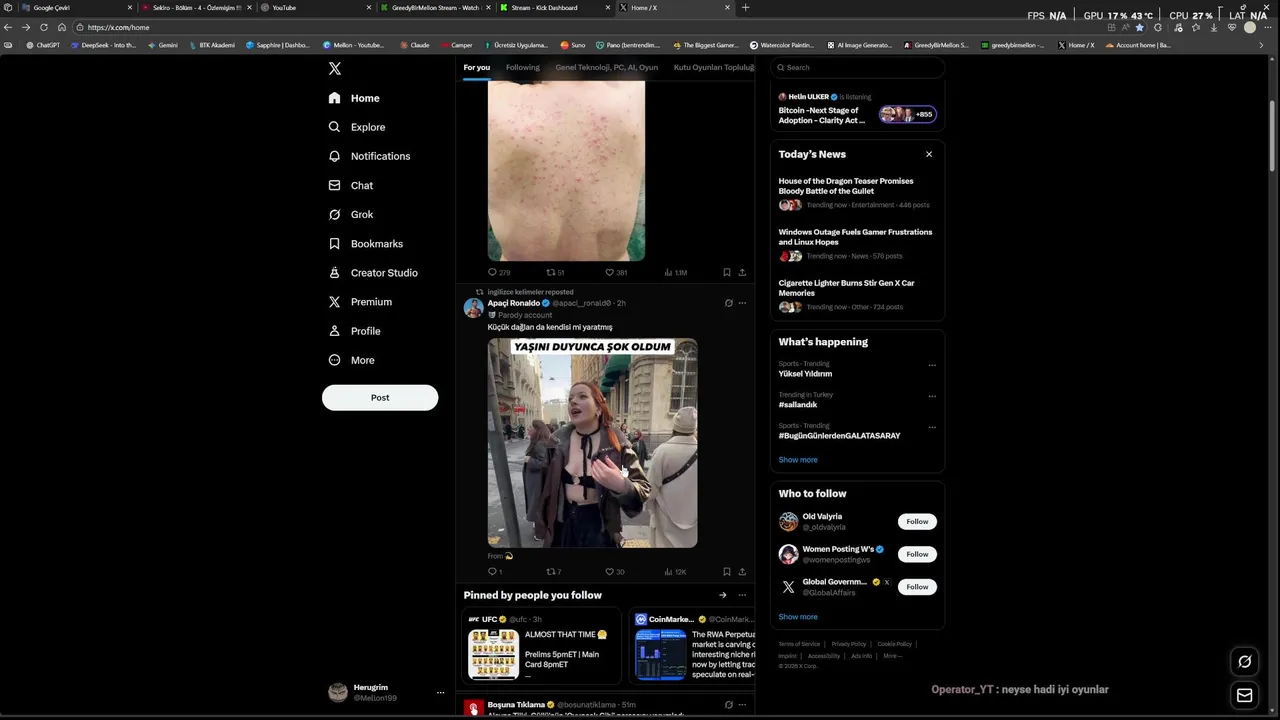Open options on Boşuna Tıklama post
Viewport: 1280px width, 720px height.
[x=742, y=705]
